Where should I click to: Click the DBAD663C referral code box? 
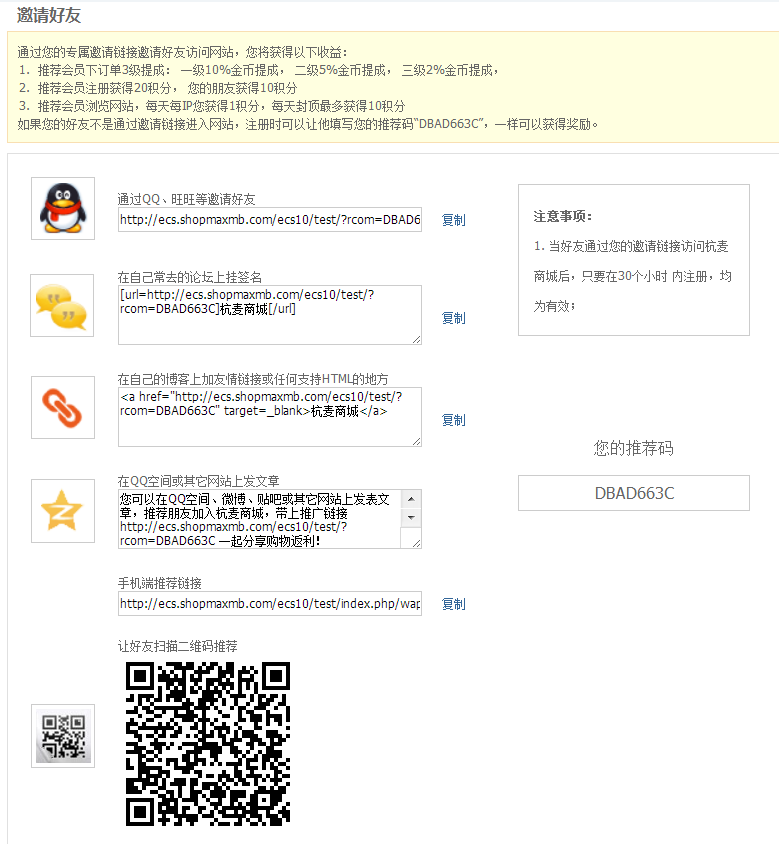pos(634,493)
